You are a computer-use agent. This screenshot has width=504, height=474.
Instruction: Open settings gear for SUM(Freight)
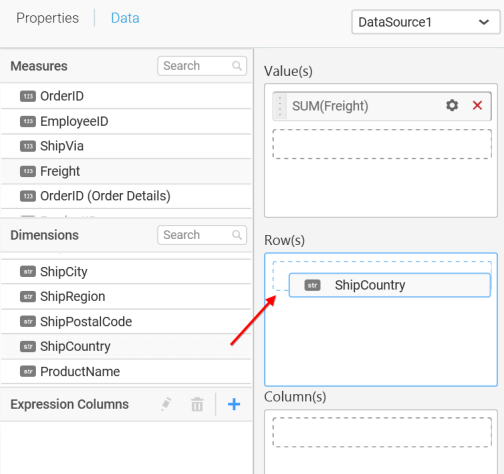[452, 106]
